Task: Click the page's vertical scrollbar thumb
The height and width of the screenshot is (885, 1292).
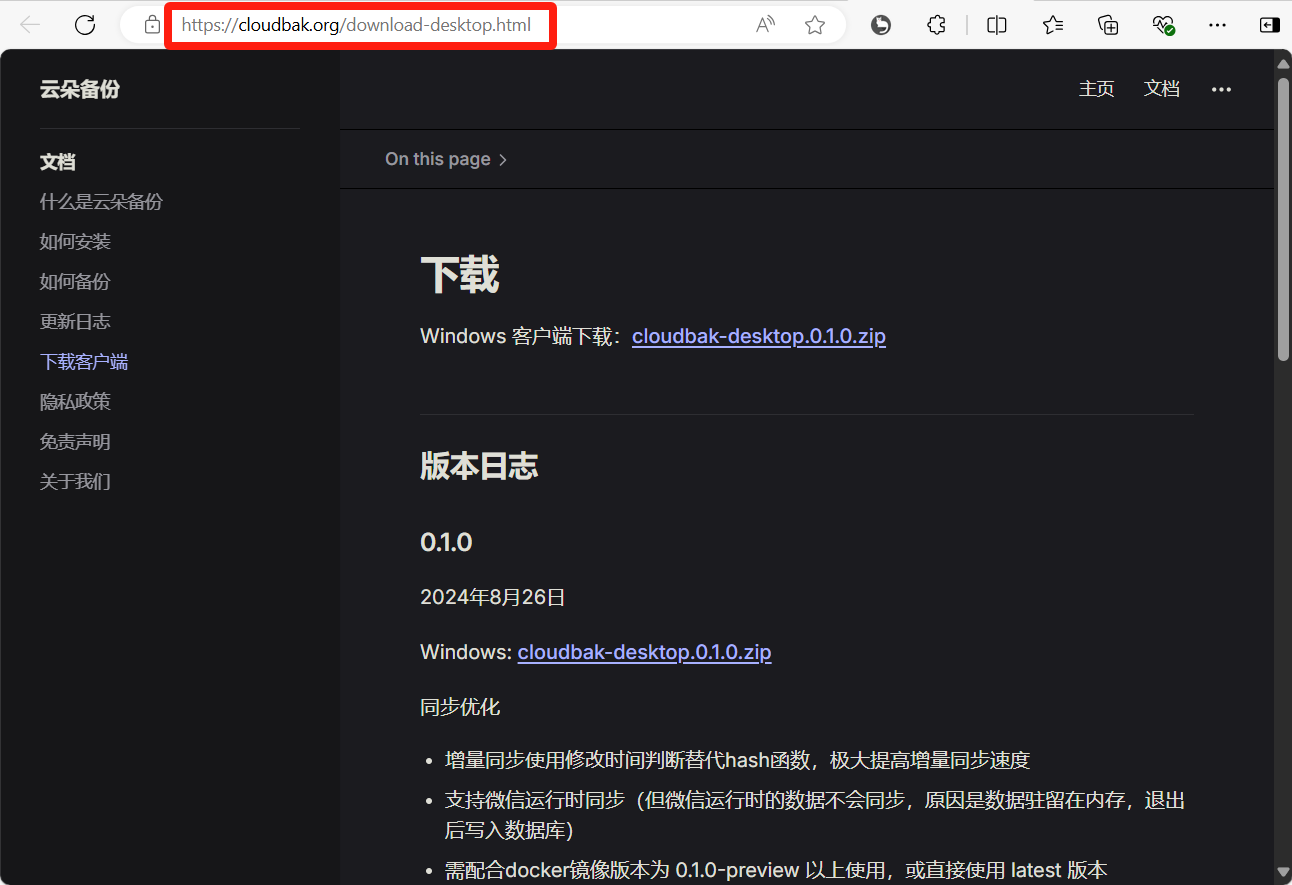Action: (1283, 220)
